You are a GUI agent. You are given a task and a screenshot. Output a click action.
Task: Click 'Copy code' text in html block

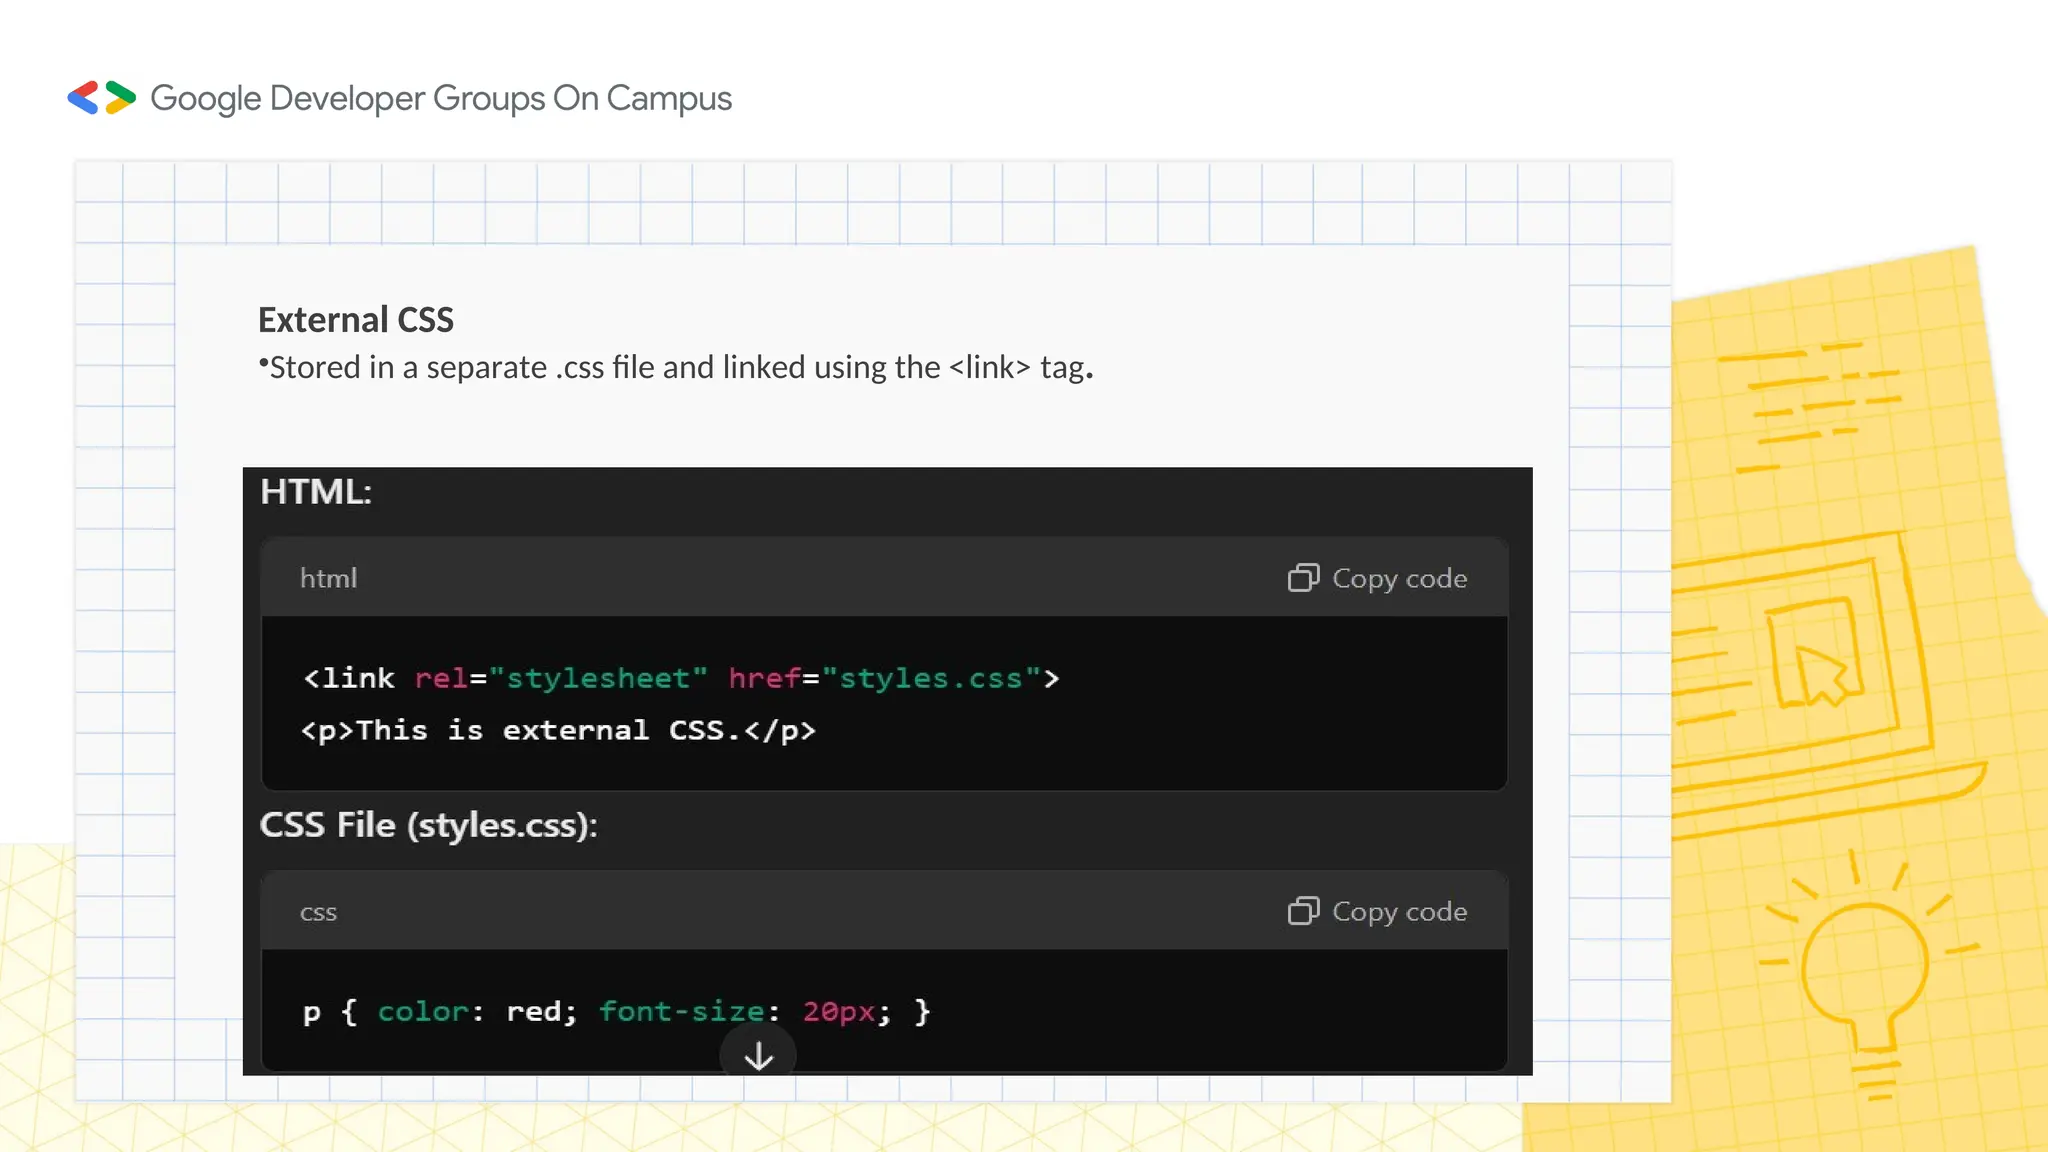pos(1399,578)
